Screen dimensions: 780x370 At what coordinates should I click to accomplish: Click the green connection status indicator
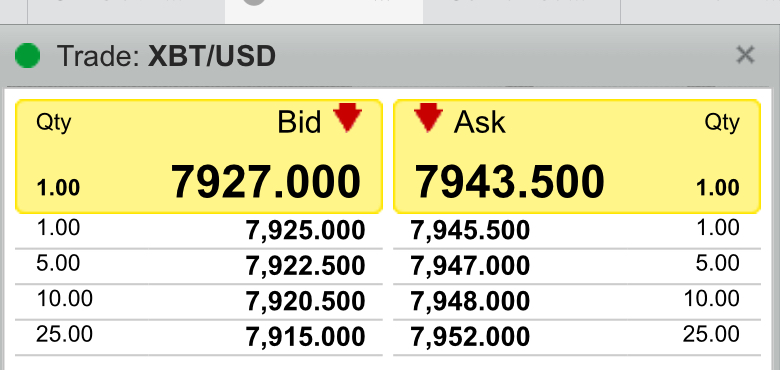(27, 55)
